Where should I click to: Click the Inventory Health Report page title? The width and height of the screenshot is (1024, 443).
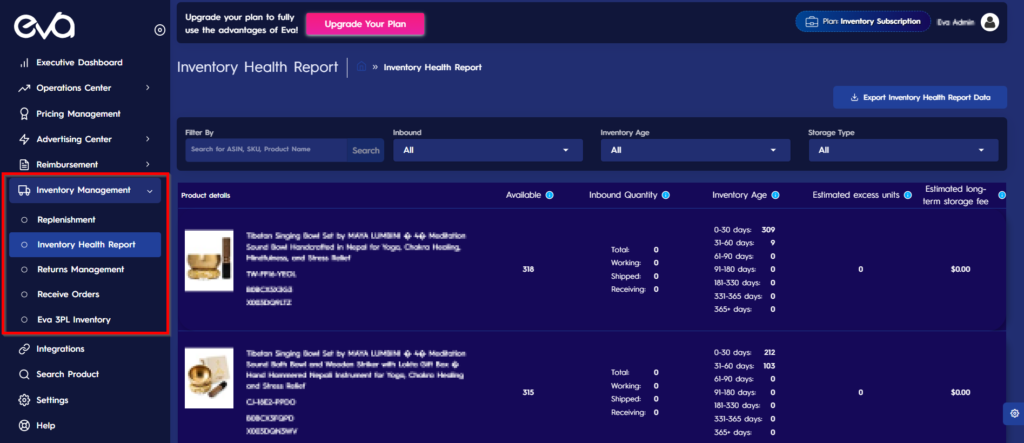[x=258, y=67]
